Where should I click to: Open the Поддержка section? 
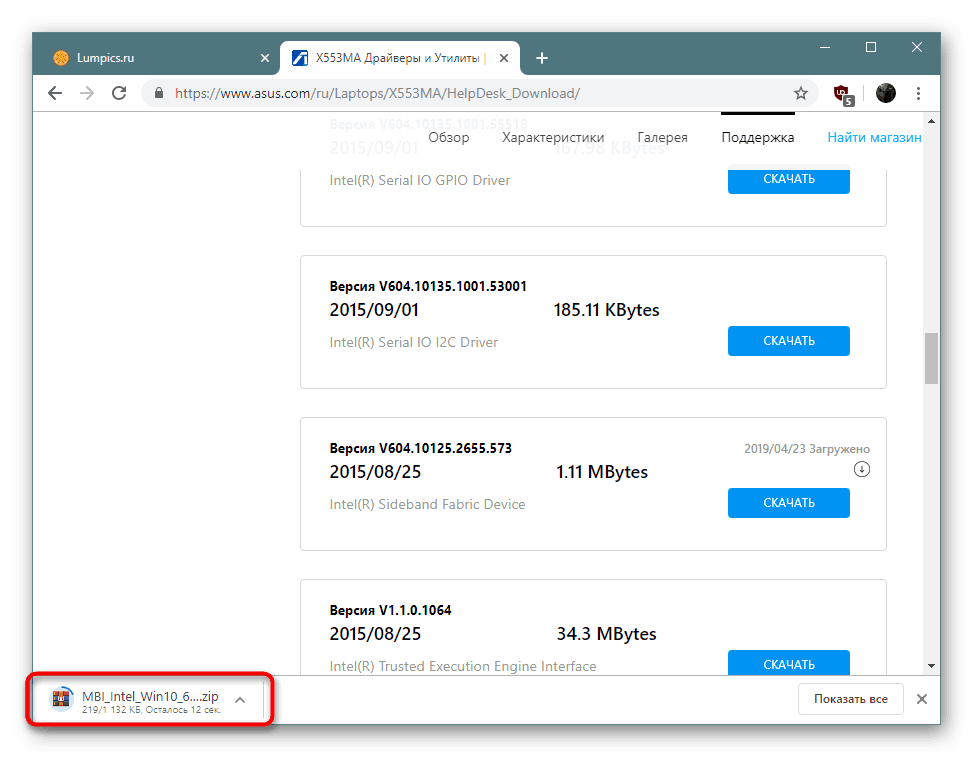pyautogui.click(x=758, y=137)
